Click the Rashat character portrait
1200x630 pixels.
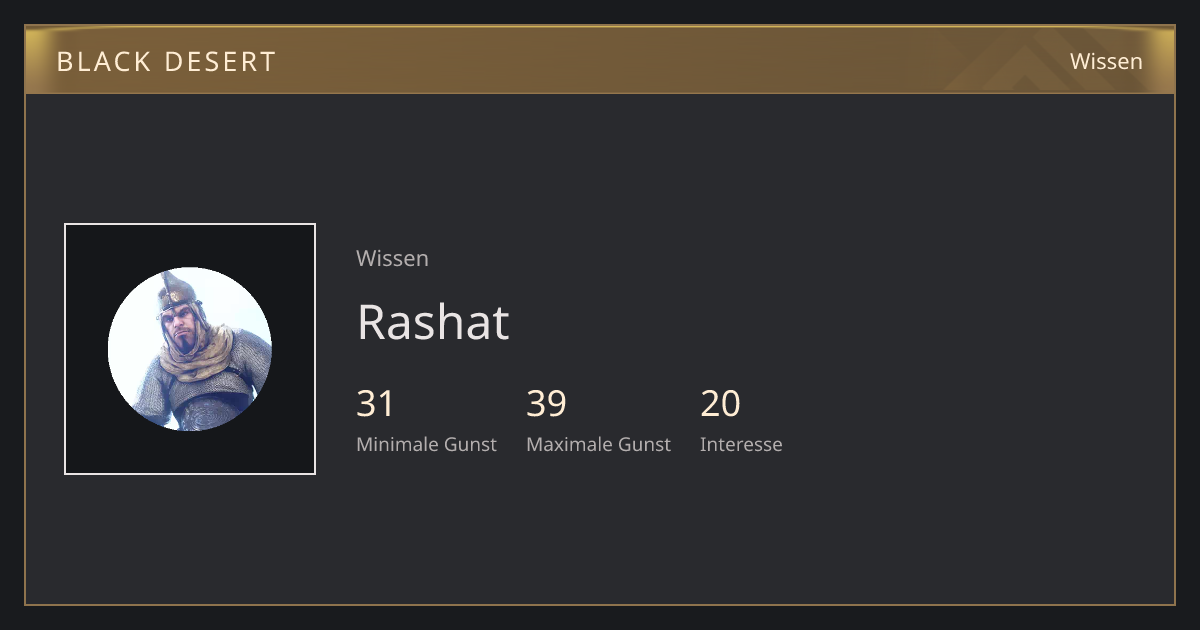pos(190,349)
